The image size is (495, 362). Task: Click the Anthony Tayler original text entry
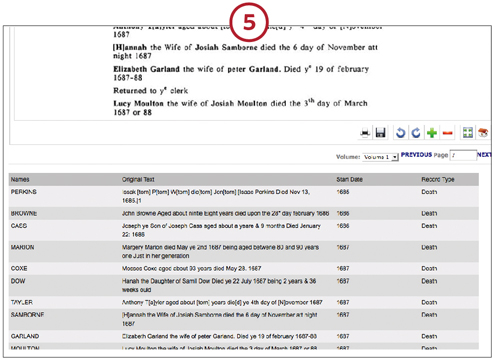click(222, 303)
